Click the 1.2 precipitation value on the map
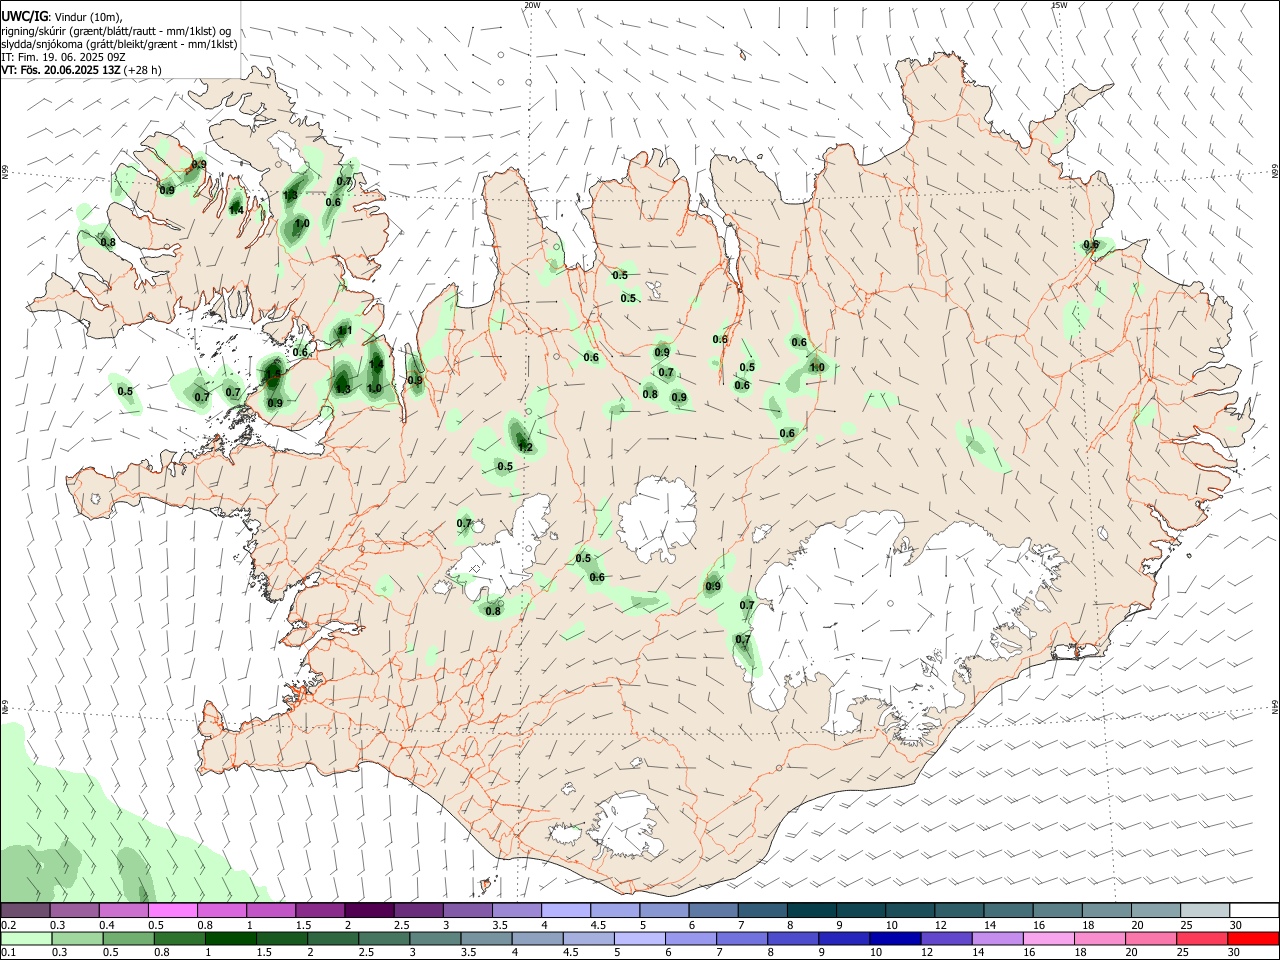 click(525, 447)
